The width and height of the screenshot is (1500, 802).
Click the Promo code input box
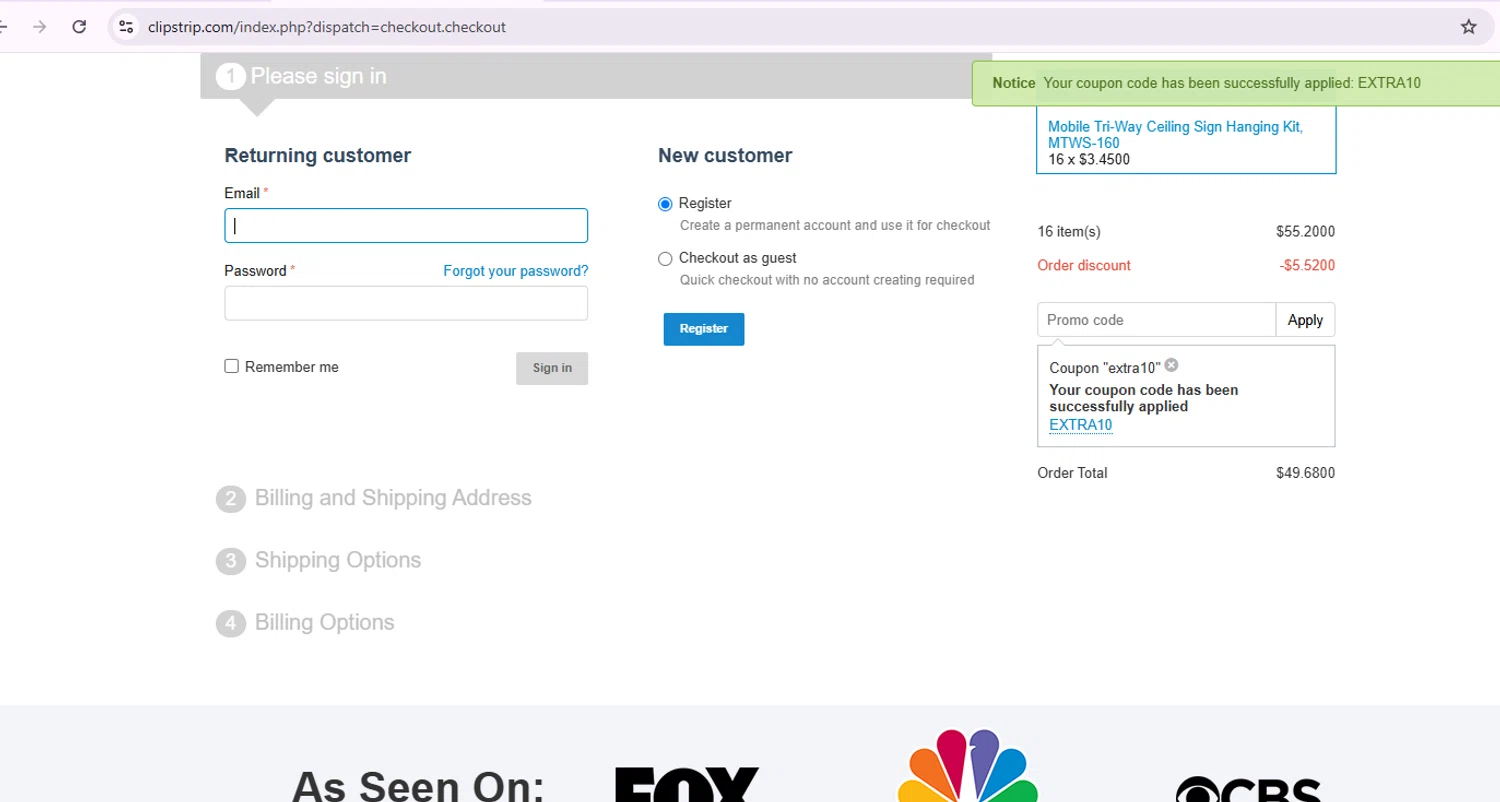tap(1157, 320)
